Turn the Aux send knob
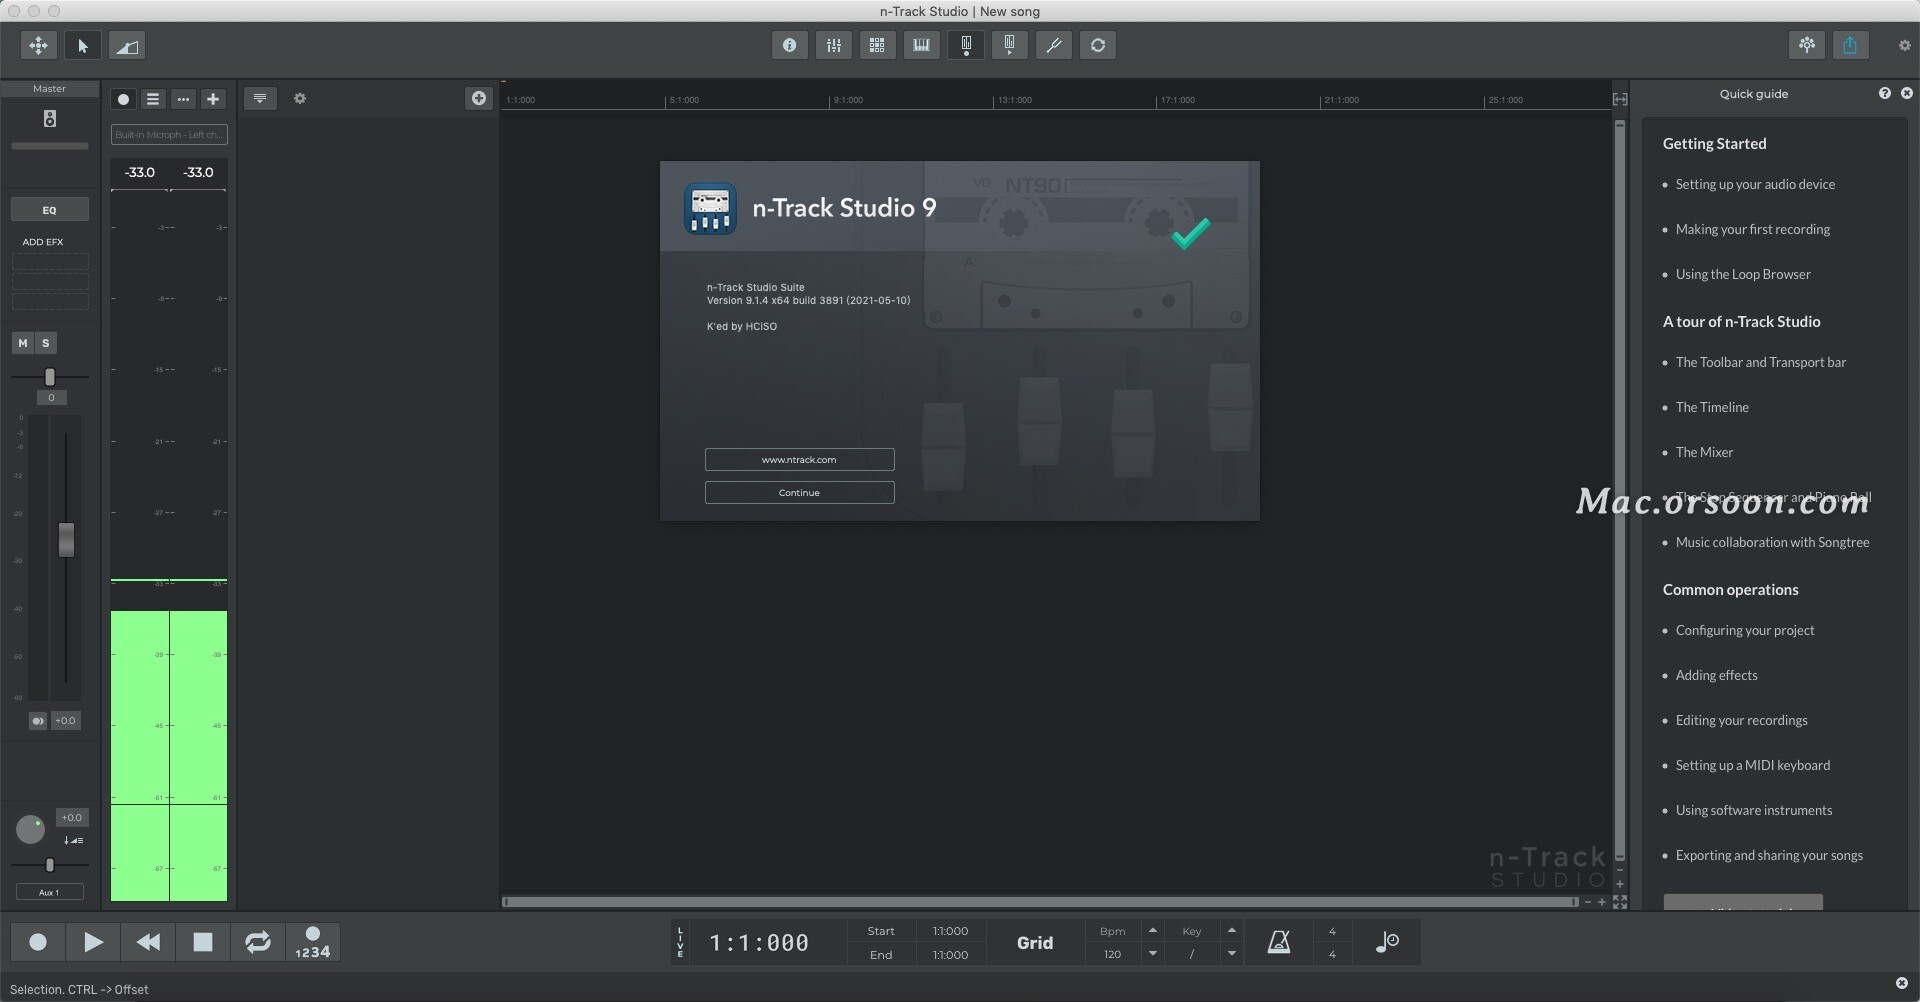 pos(31,829)
